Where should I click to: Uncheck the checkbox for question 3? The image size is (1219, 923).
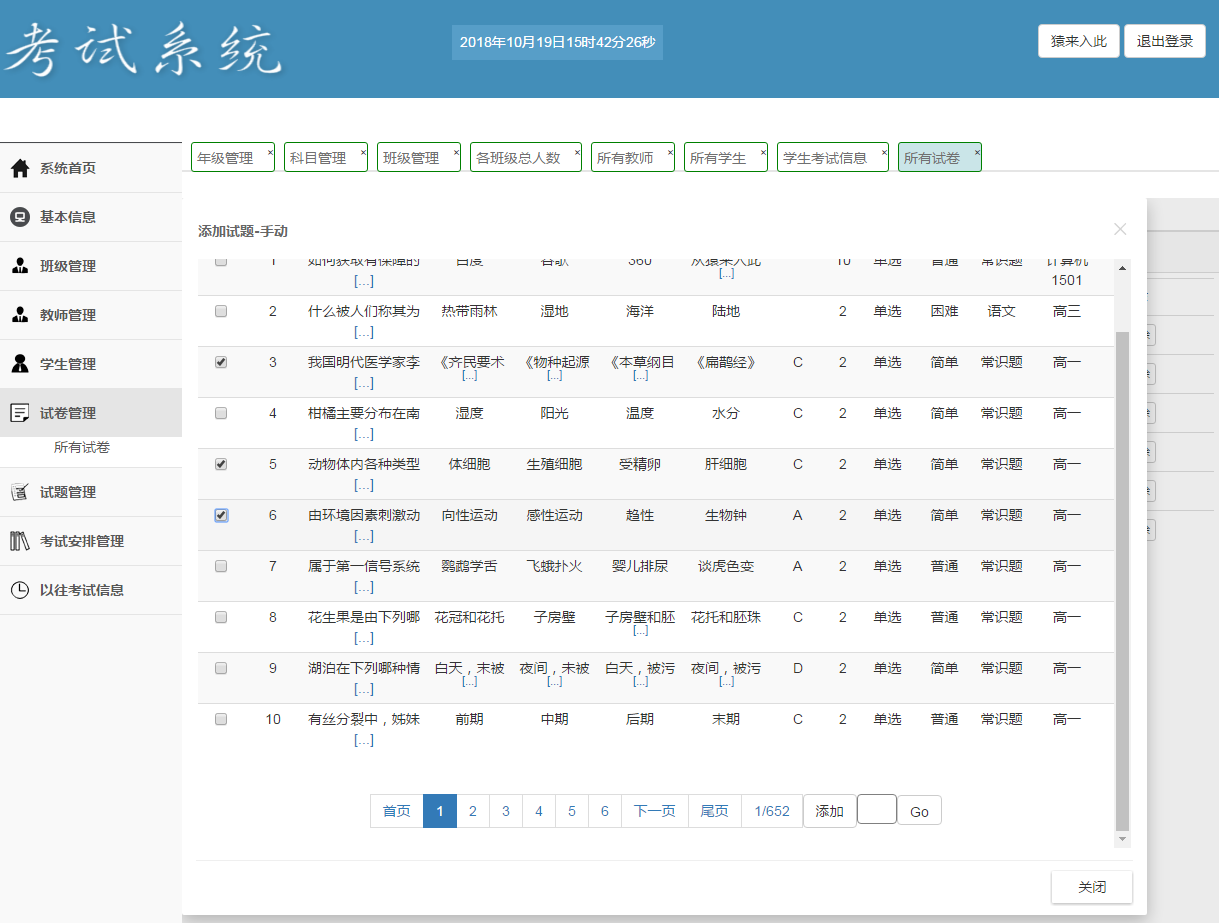[221, 361]
